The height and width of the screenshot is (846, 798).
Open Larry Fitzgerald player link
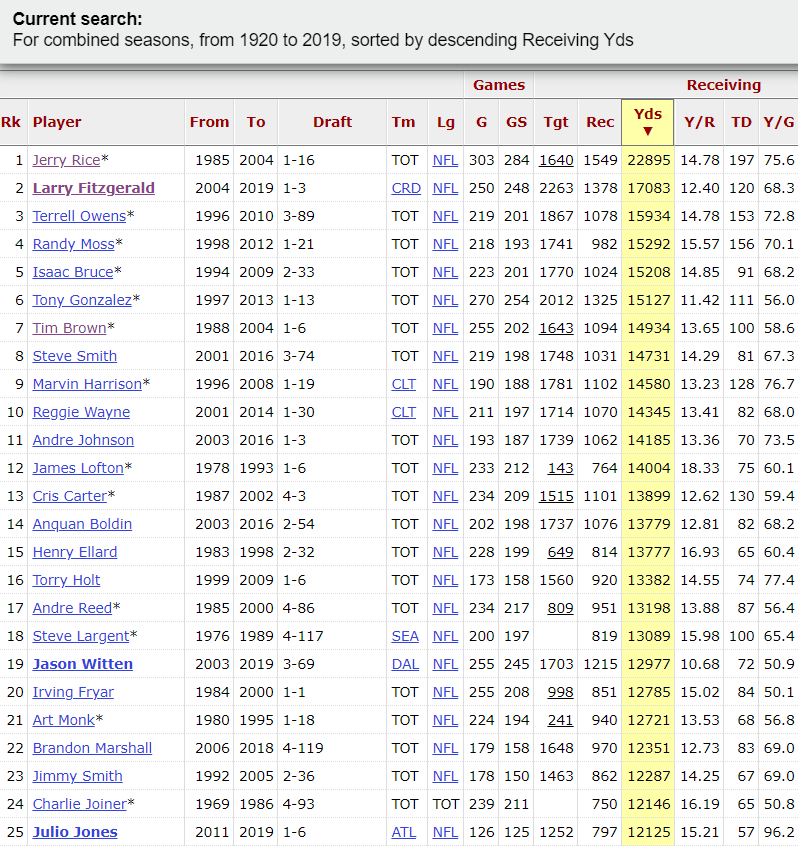(x=93, y=188)
